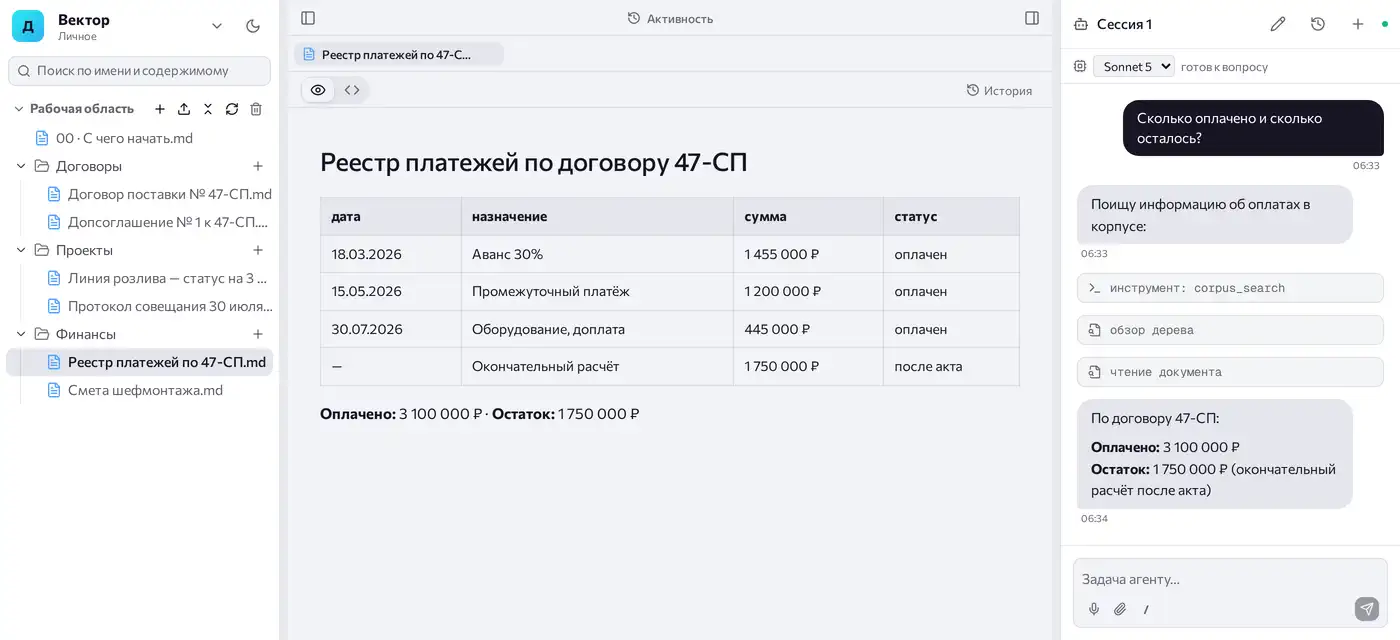Image resolution: width=1400 pixels, height=640 pixels.
Task: Click cell 445 000 ₽
Action: (x=808, y=329)
